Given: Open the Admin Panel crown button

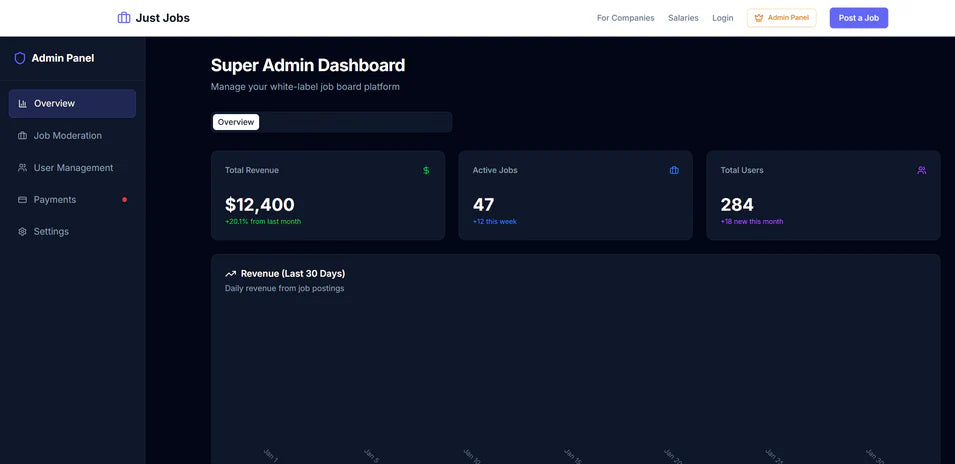Looking at the screenshot, I should point(781,18).
